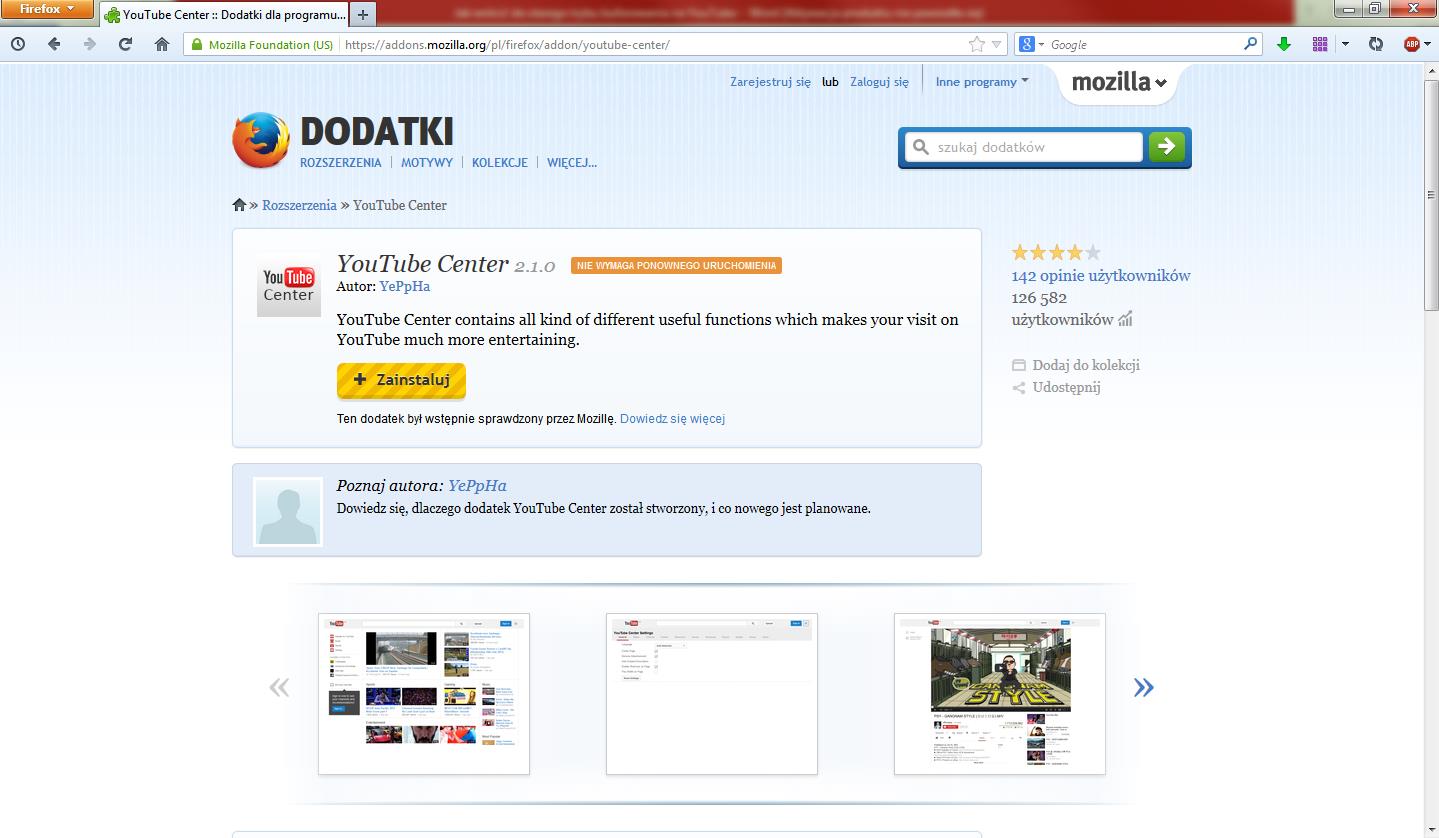Screen dimensions: 1439x838
Task: Open MOTYWY navigation item
Action: pos(427,162)
